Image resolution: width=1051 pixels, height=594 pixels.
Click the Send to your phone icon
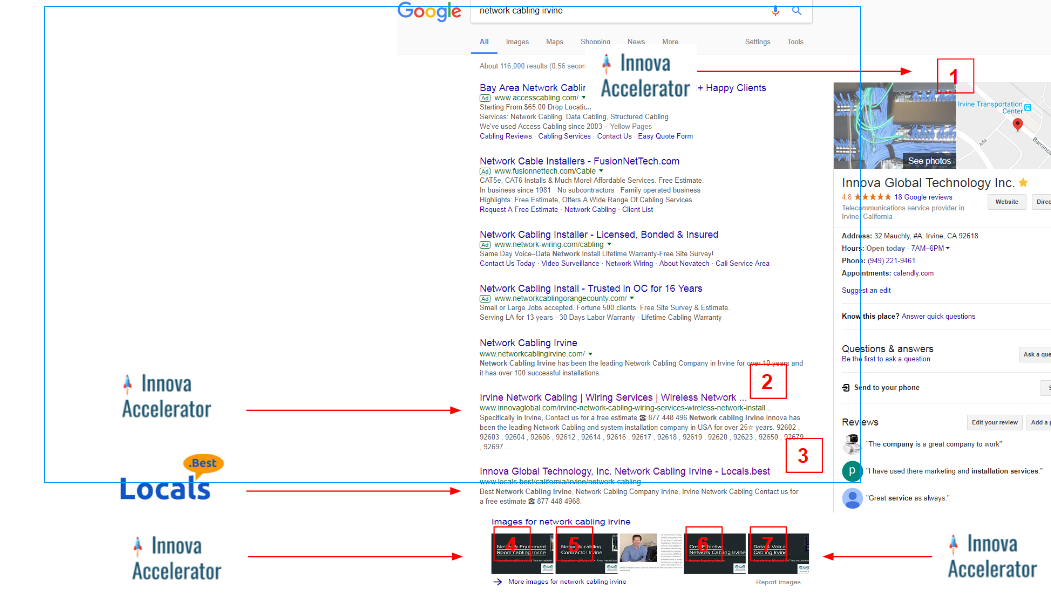point(846,388)
